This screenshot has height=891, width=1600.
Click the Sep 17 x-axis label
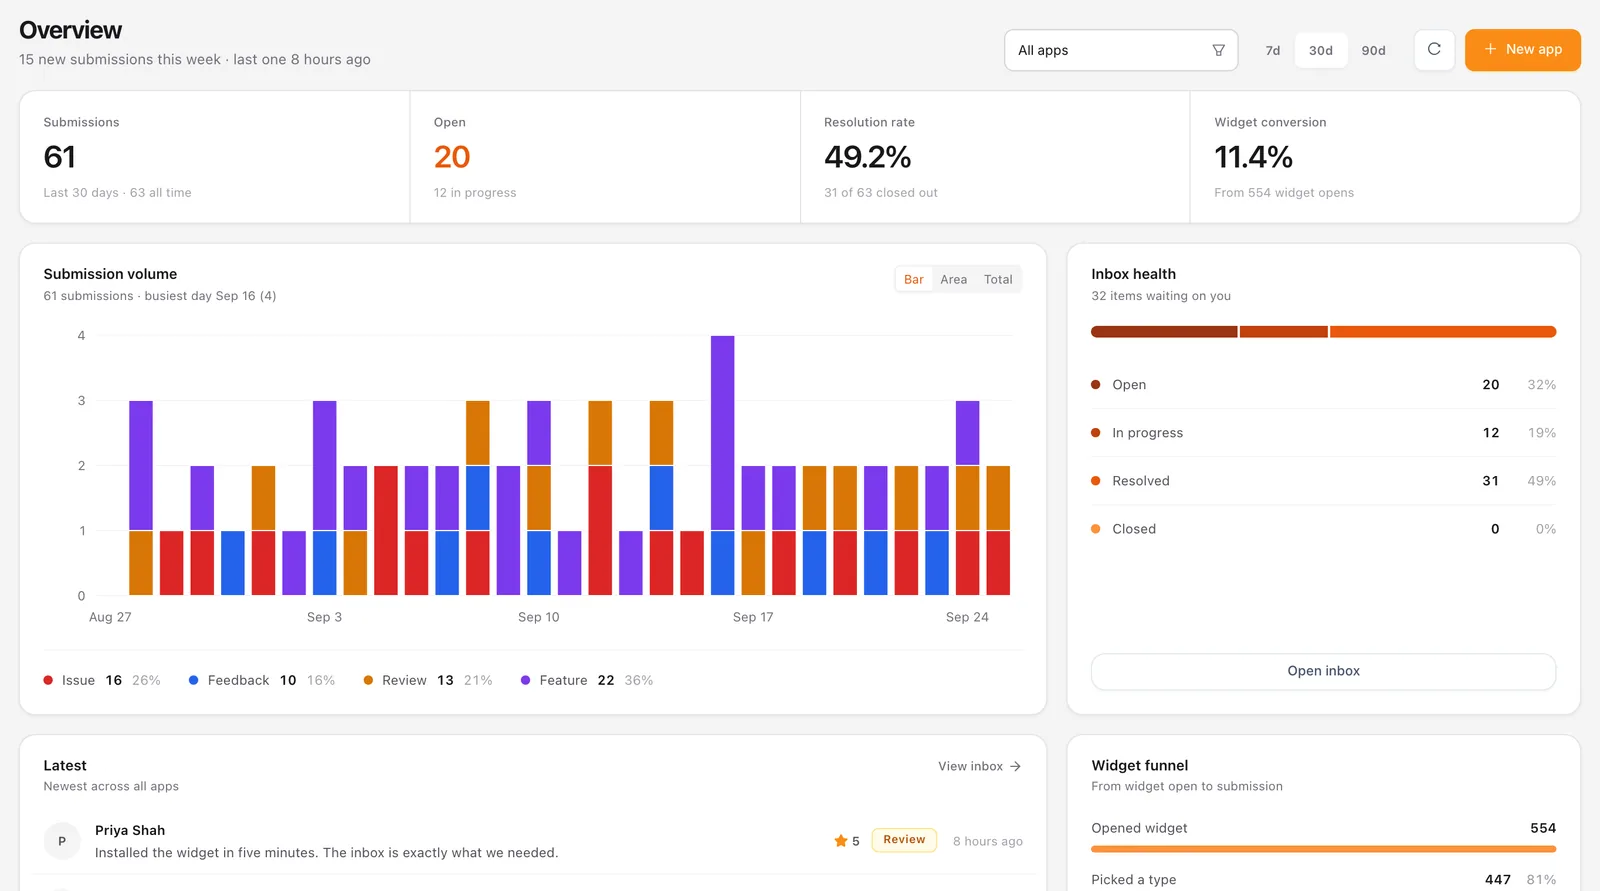tap(753, 617)
